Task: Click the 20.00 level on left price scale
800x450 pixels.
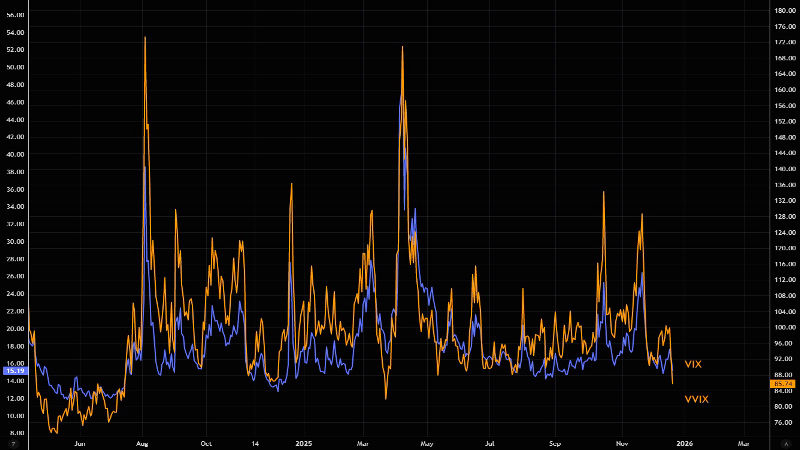Action: pos(14,328)
